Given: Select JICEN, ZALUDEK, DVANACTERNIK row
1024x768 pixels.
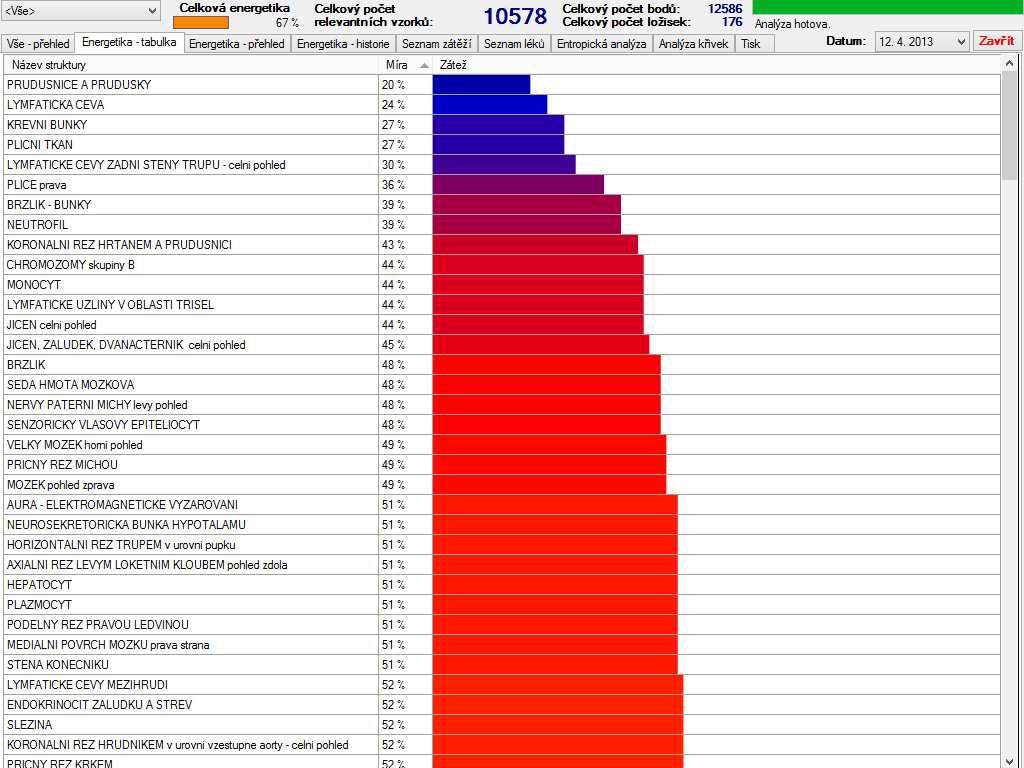Looking at the screenshot, I should (x=502, y=345).
